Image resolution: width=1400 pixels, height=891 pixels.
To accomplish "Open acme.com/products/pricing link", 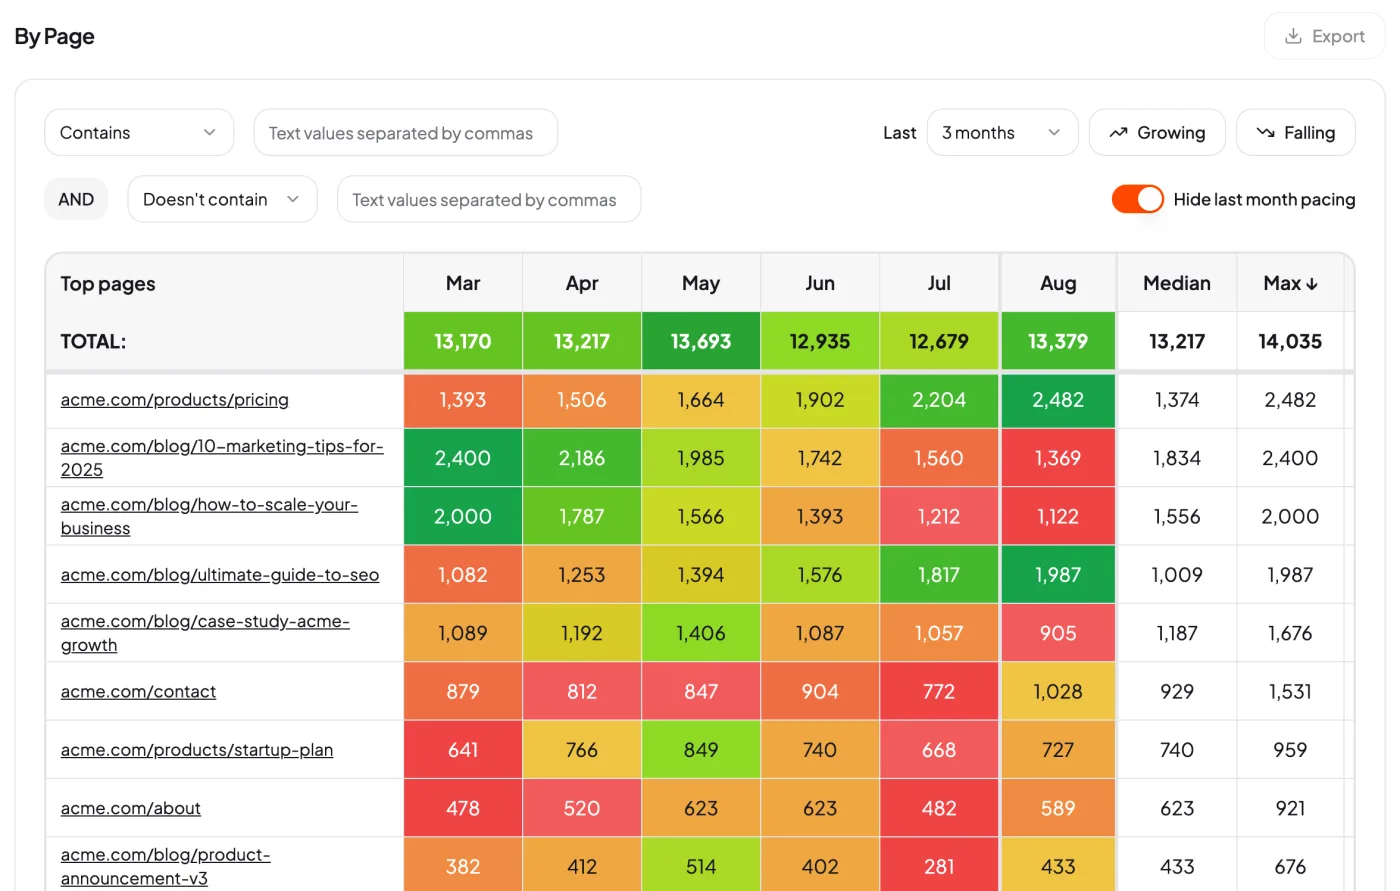I will pos(175,400).
